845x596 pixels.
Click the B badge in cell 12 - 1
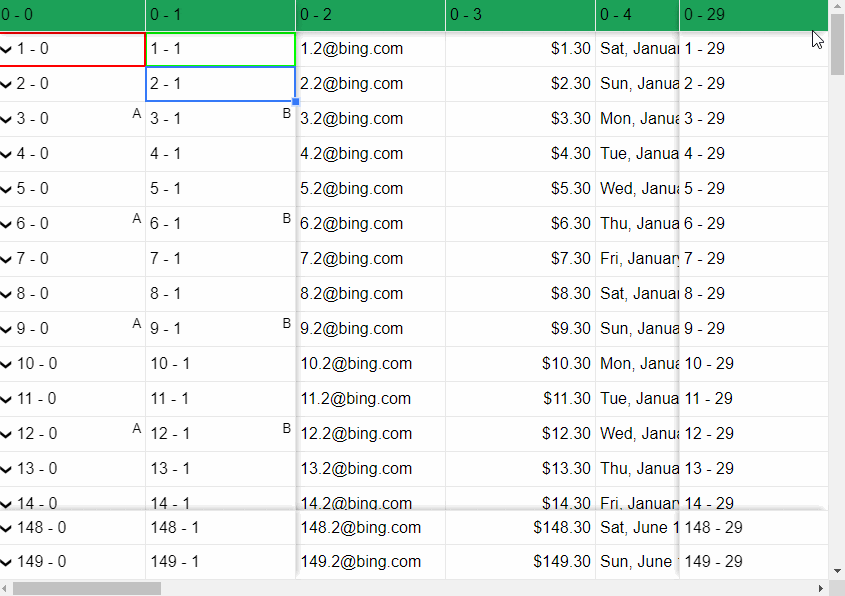pos(286,428)
